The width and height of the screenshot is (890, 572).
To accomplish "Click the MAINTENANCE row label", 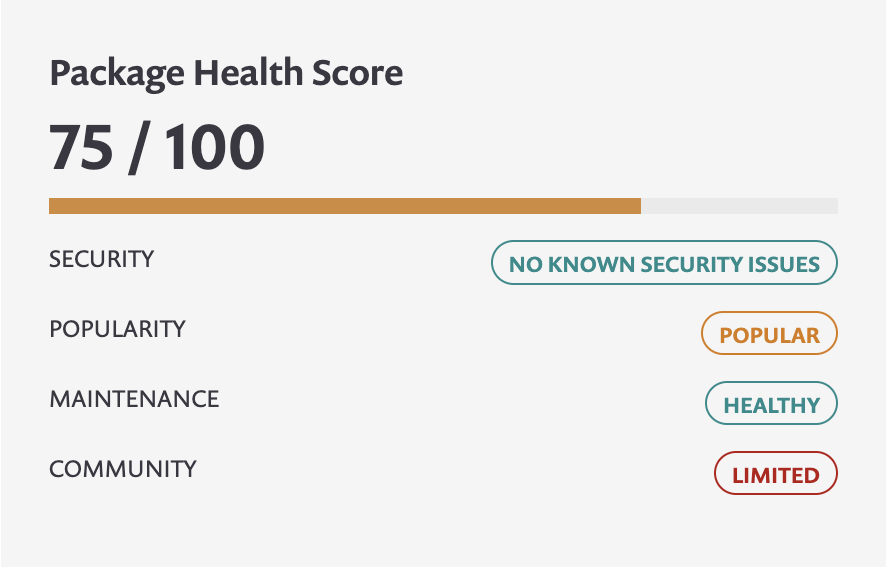I will pos(134,399).
